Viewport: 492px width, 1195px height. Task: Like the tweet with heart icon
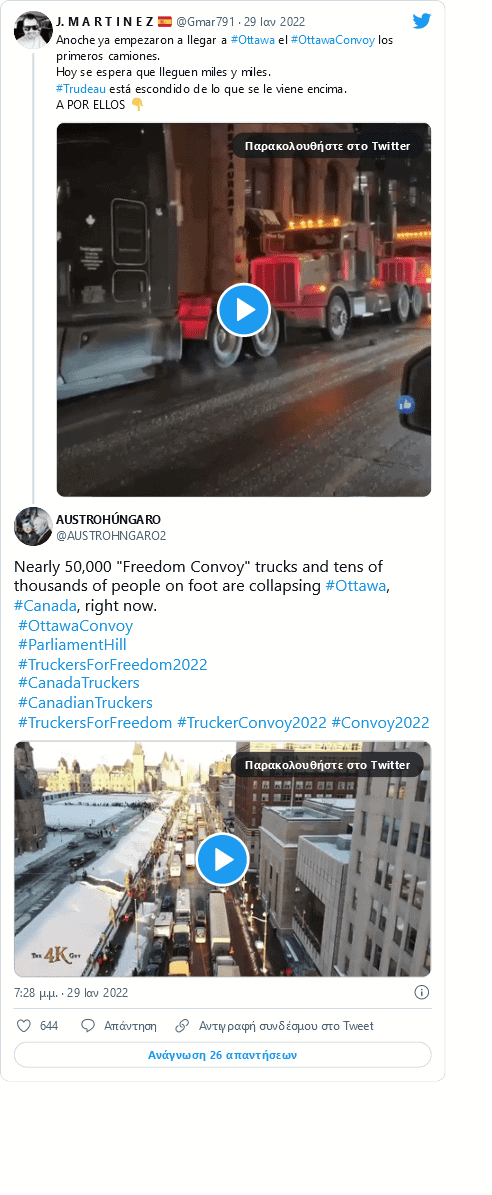[24, 1026]
